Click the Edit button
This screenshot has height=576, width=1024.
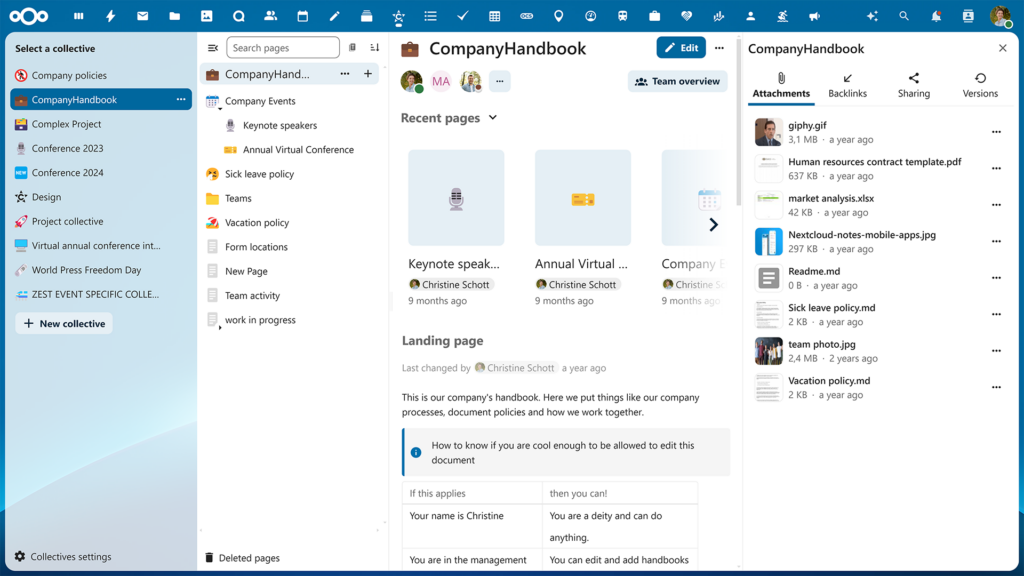coord(681,48)
